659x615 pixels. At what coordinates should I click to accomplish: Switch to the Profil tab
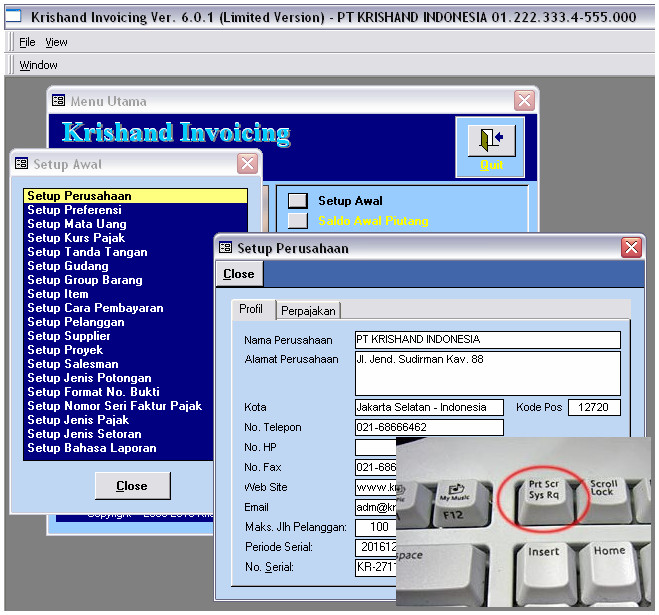[x=251, y=309]
